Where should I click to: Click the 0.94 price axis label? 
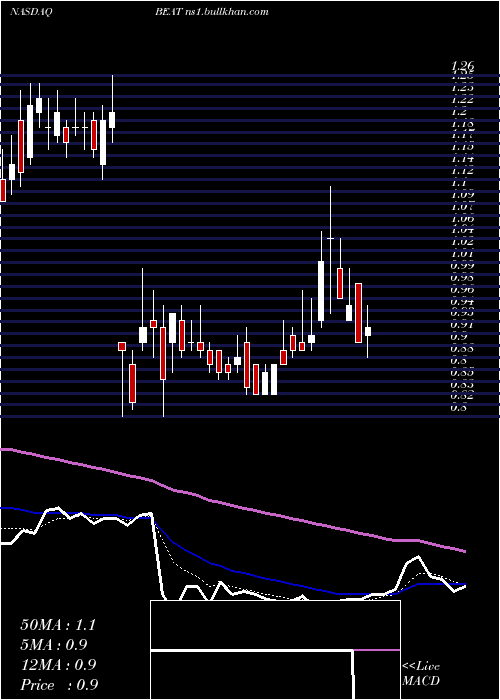pos(463,301)
